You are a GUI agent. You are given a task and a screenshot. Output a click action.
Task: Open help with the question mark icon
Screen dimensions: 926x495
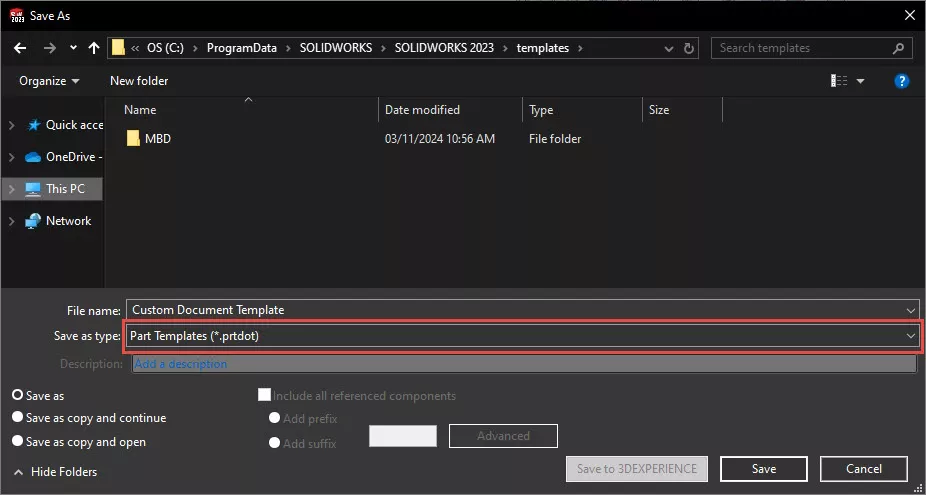[x=902, y=81]
